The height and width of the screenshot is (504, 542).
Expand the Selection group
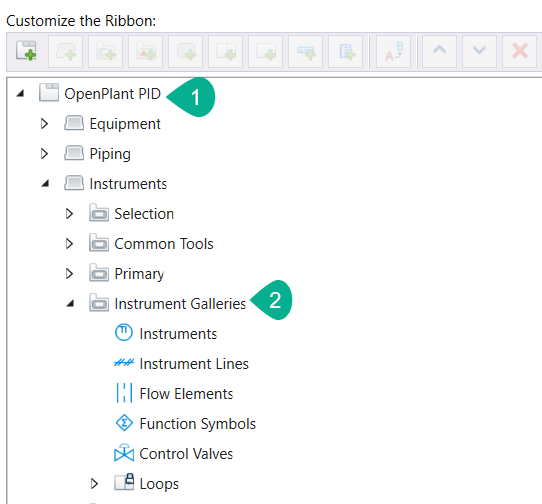tap(69, 214)
